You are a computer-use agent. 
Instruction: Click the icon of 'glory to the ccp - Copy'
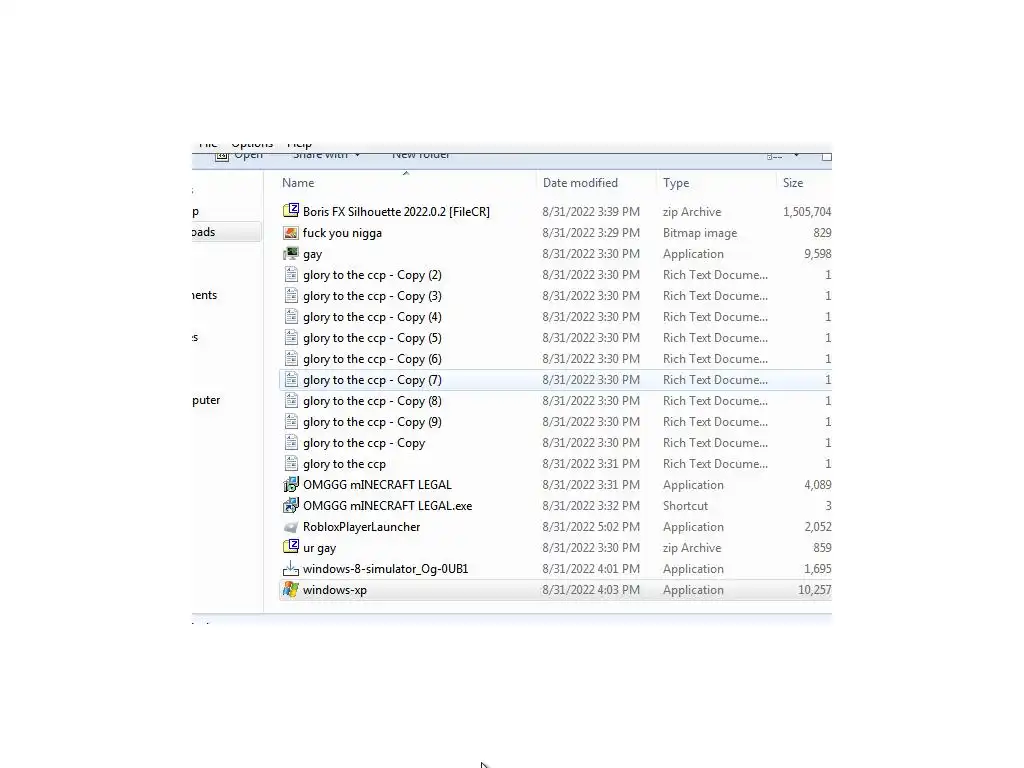coord(291,442)
